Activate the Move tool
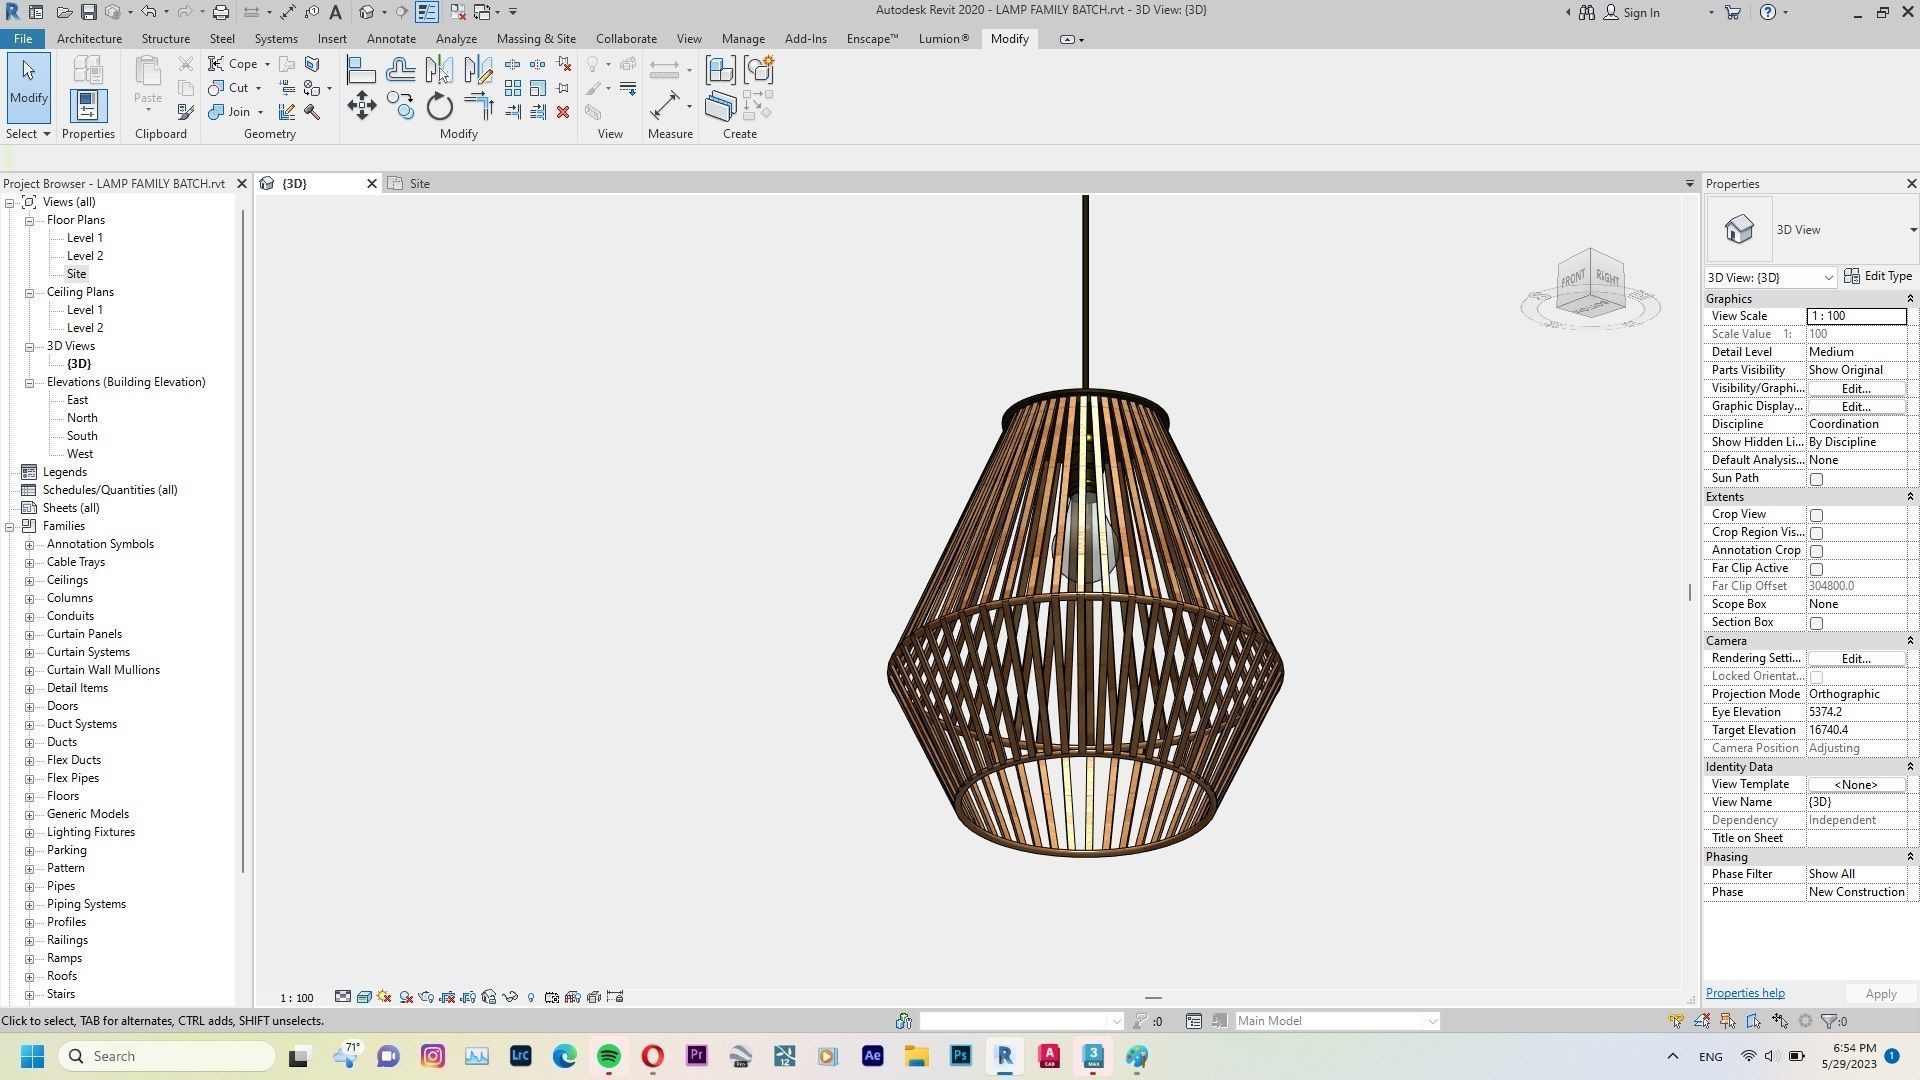 point(361,107)
